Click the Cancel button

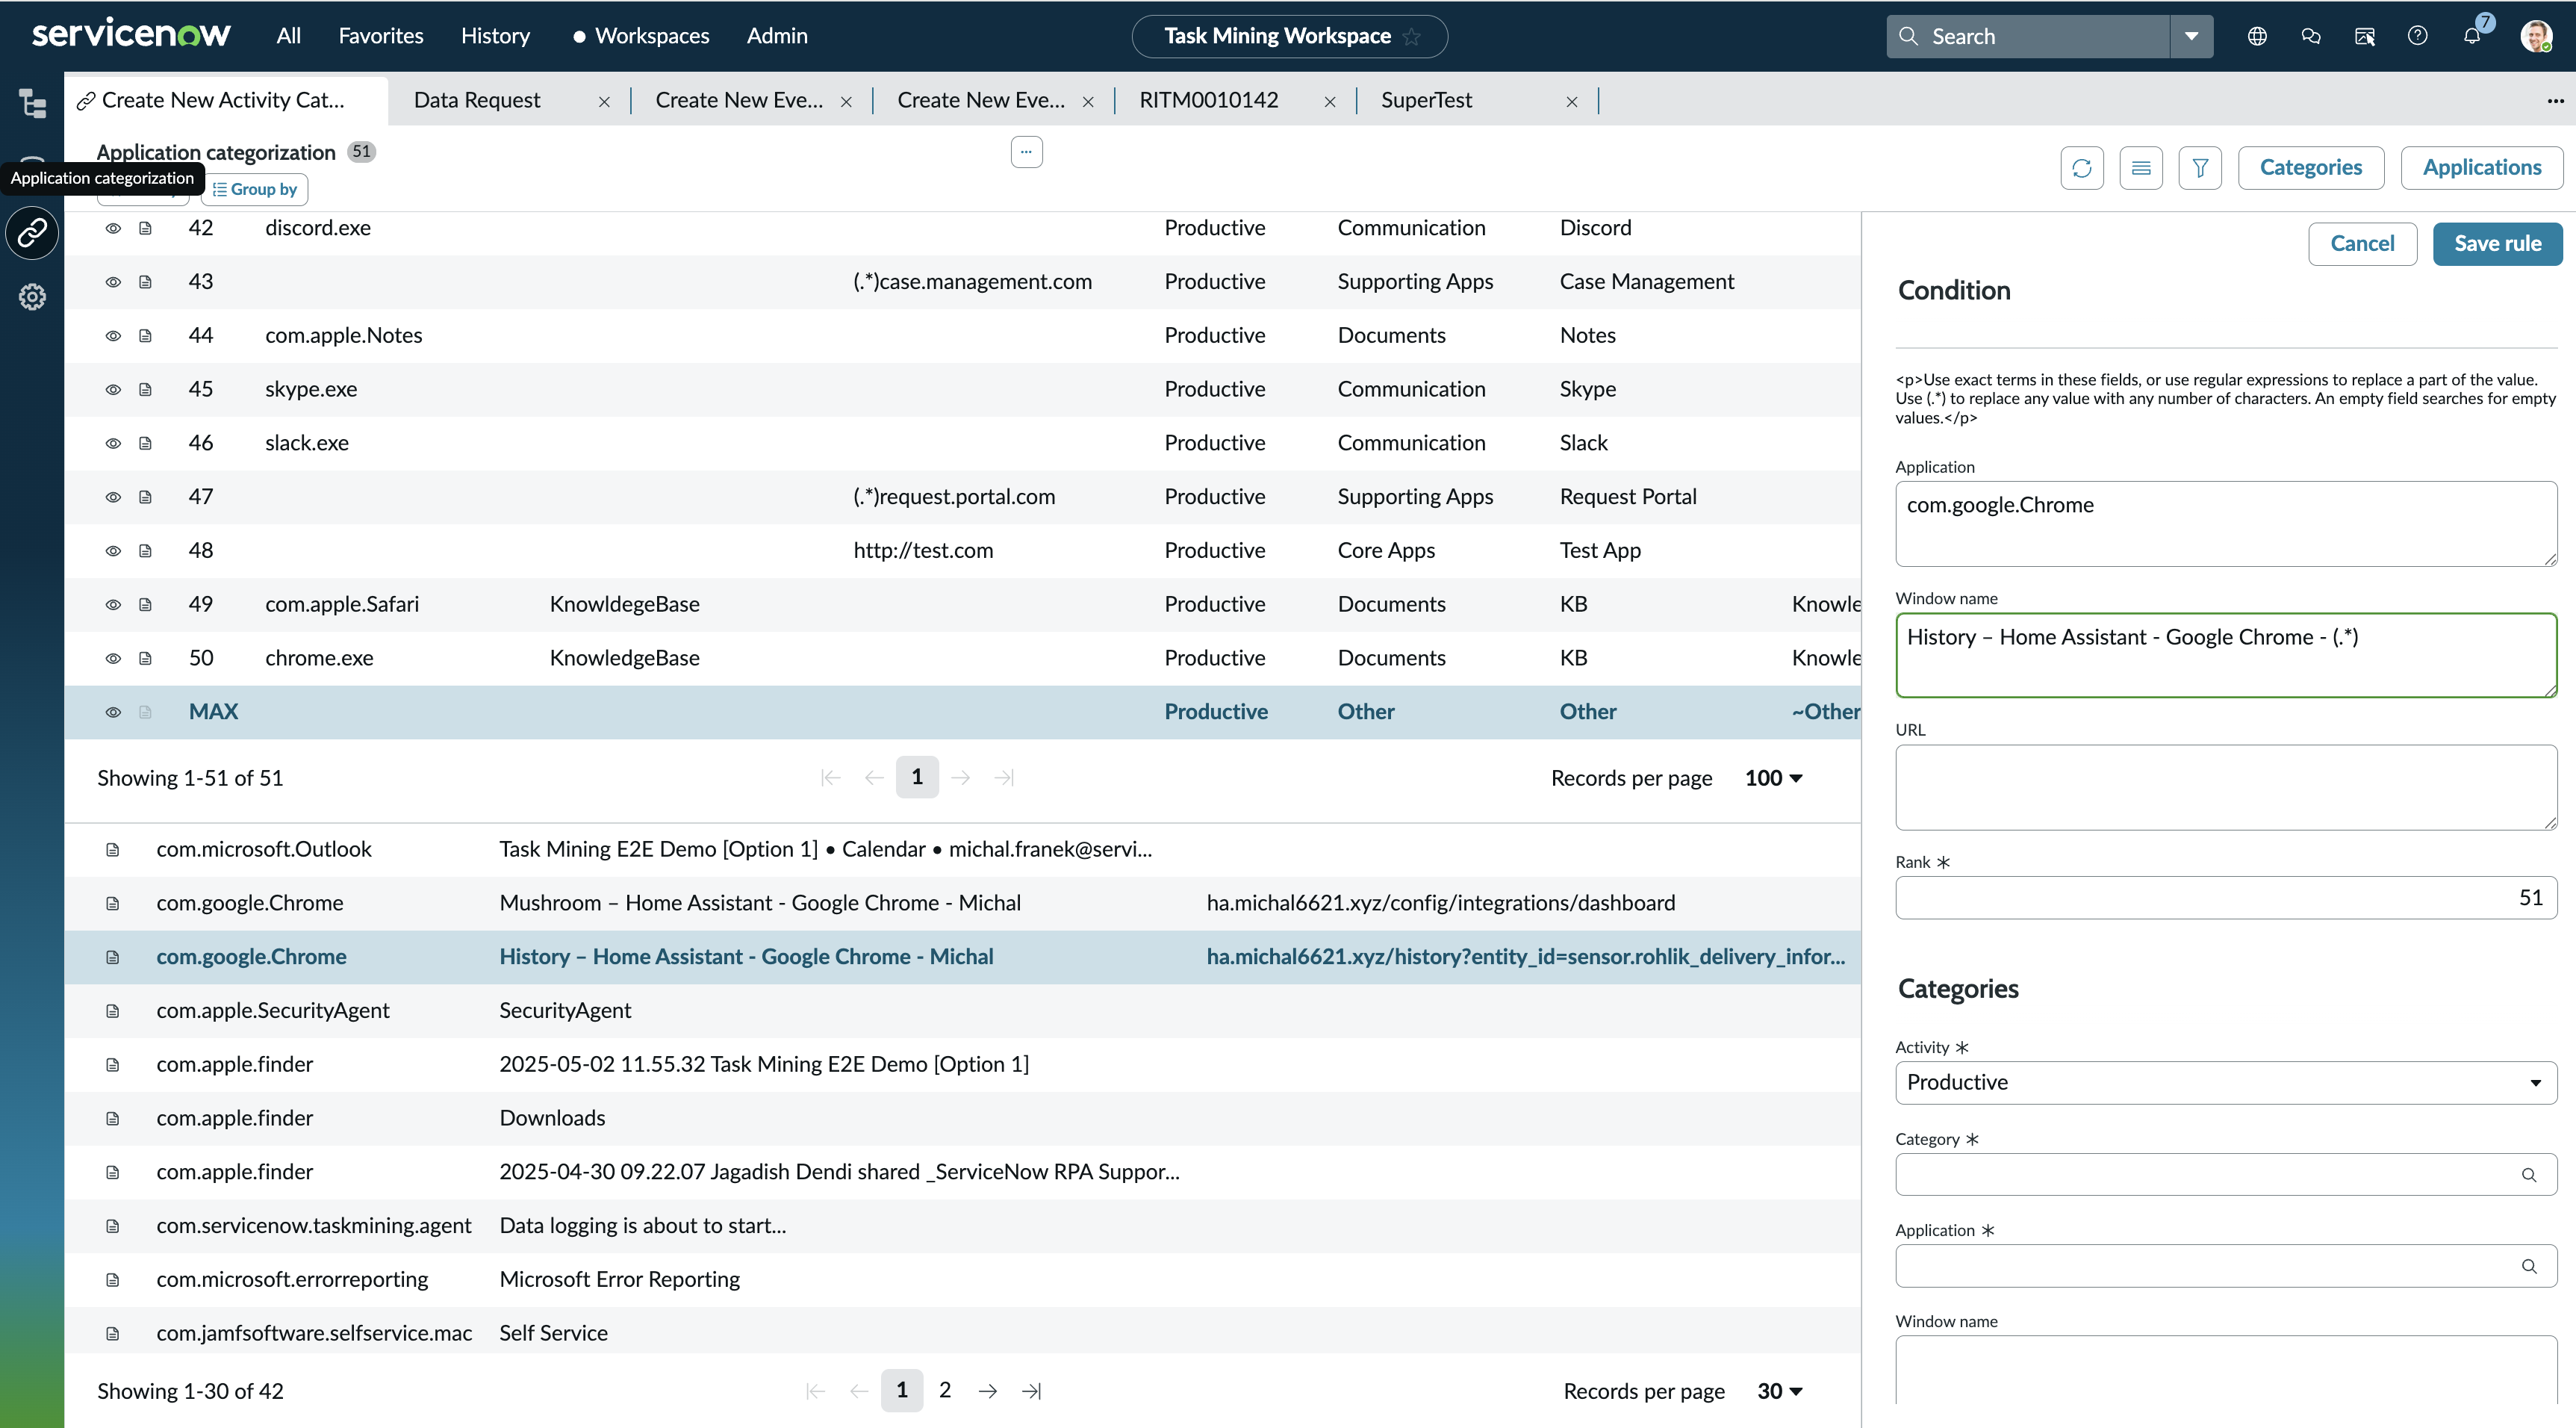tap(2362, 244)
